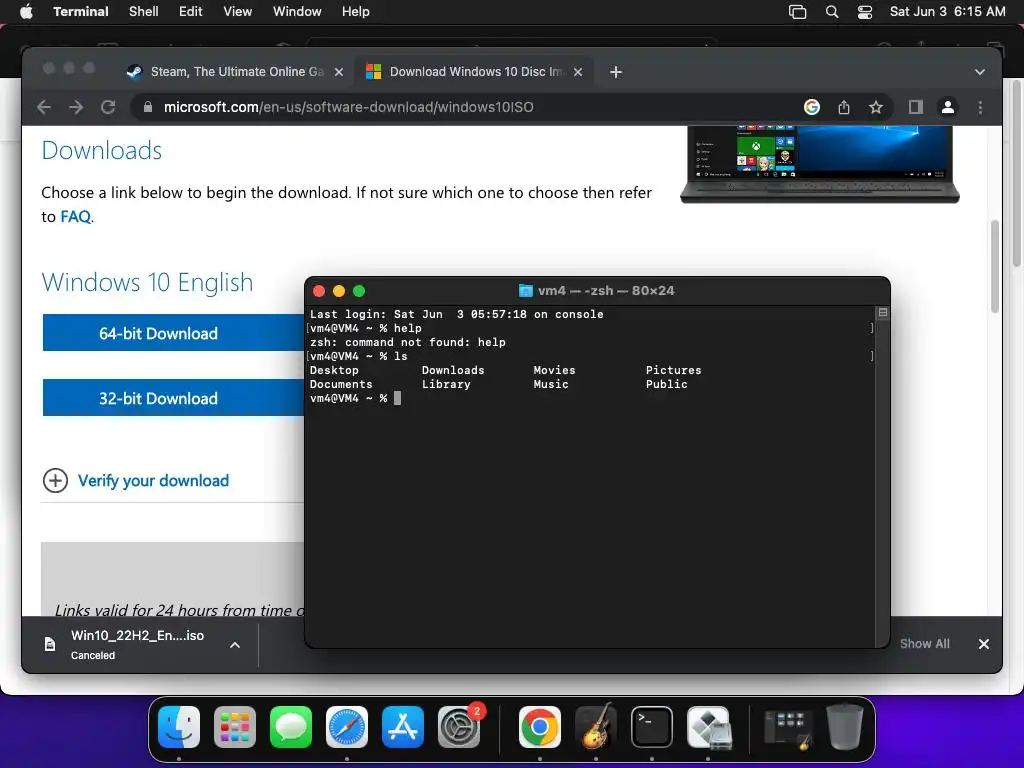Open Stage Manager icon in menu bar
Screen dimensions: 1024x768
click(x=797, y=12)
